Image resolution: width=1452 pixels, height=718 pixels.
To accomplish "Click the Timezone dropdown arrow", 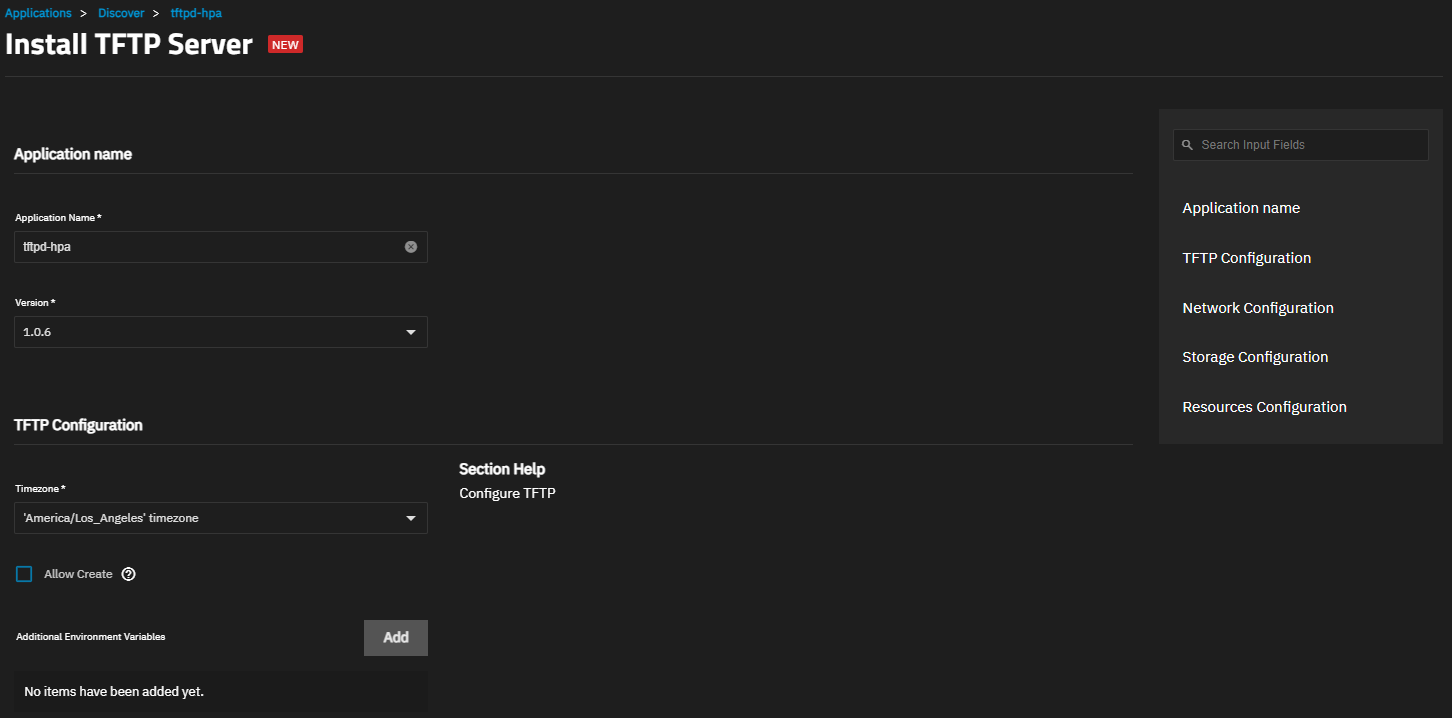I will pos(411,518).
